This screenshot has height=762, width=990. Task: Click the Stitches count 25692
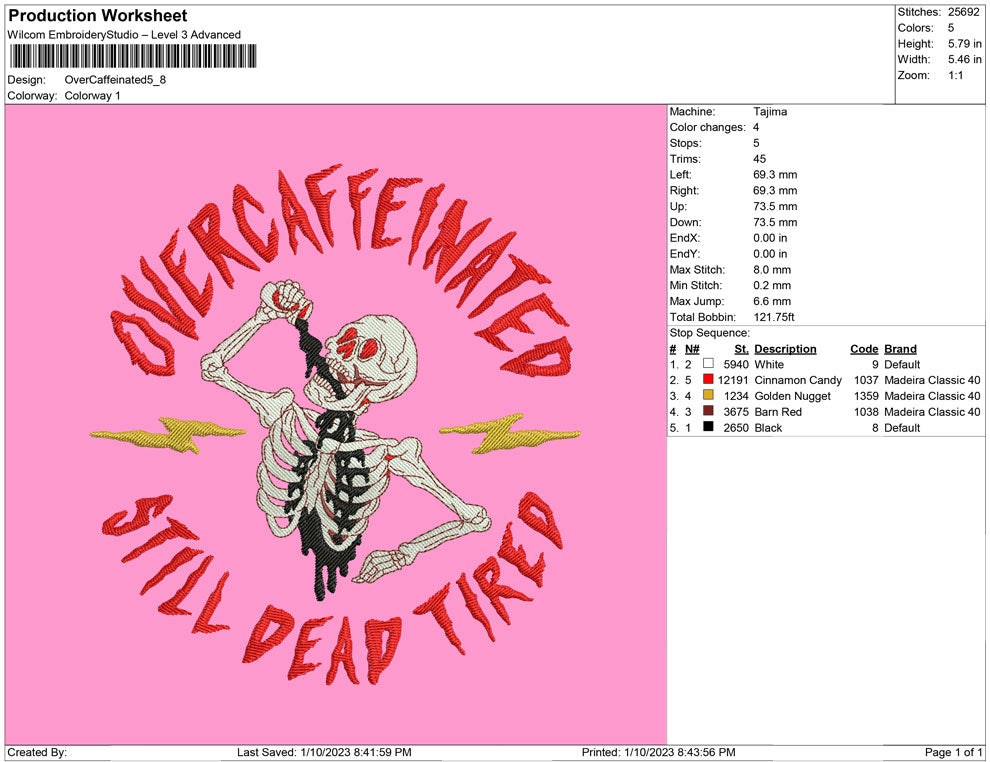click(963, 12)
